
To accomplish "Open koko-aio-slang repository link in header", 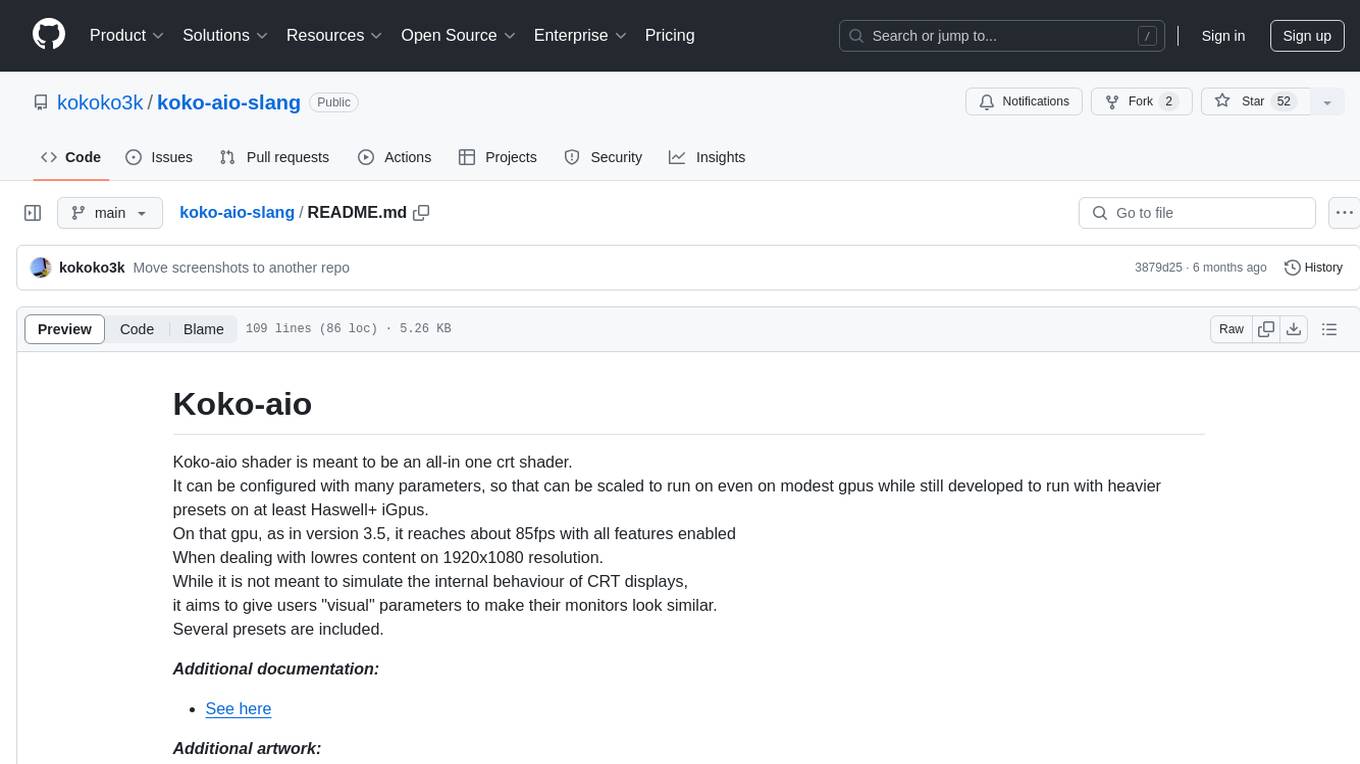I will pyautogui.click(x=229, y=102).
